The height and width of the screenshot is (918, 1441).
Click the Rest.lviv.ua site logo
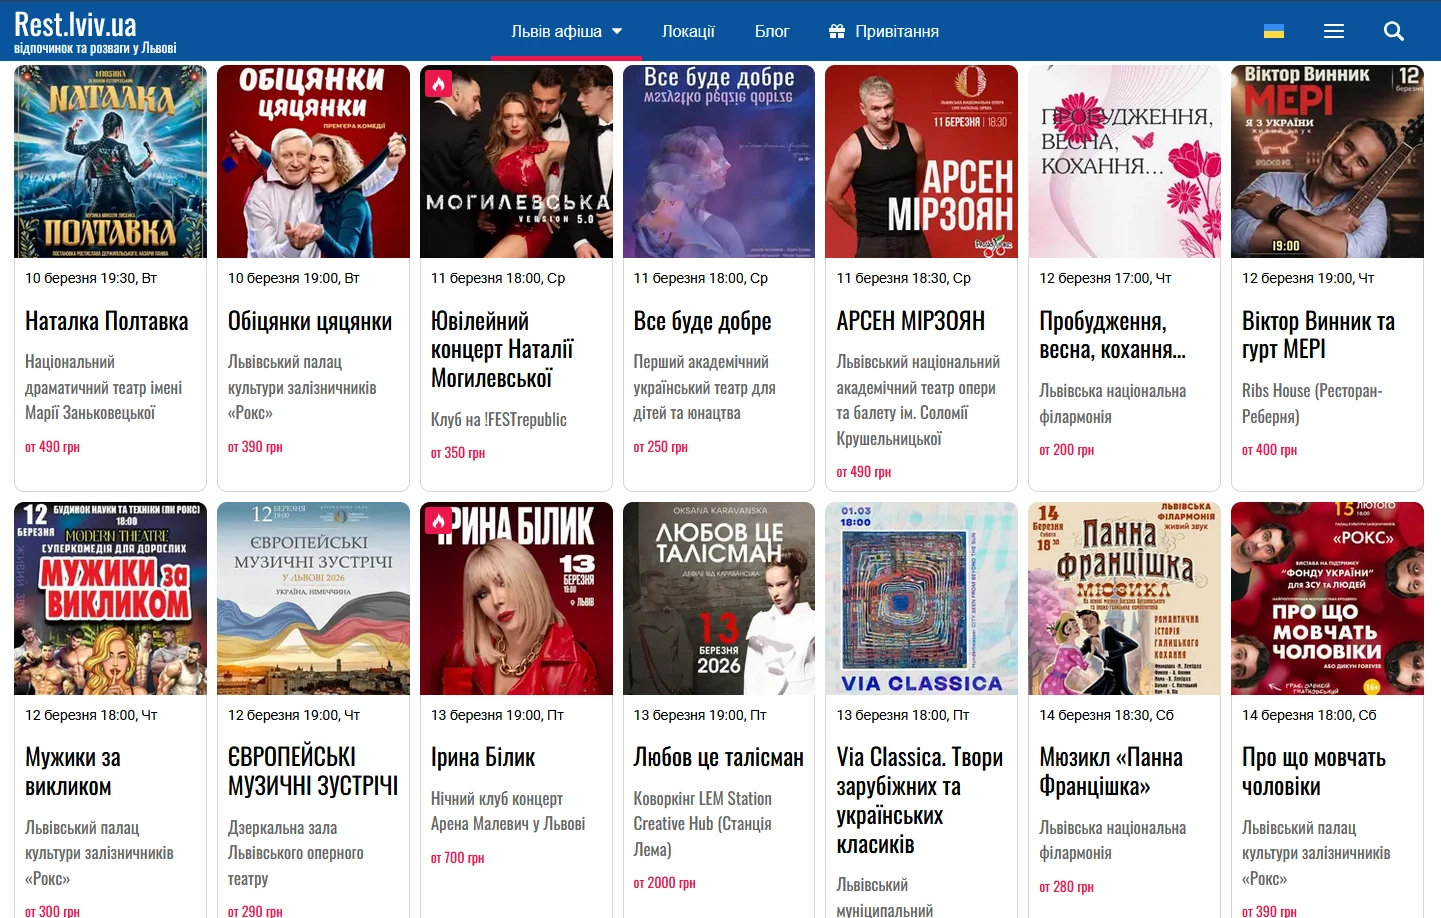click(95, 31)
